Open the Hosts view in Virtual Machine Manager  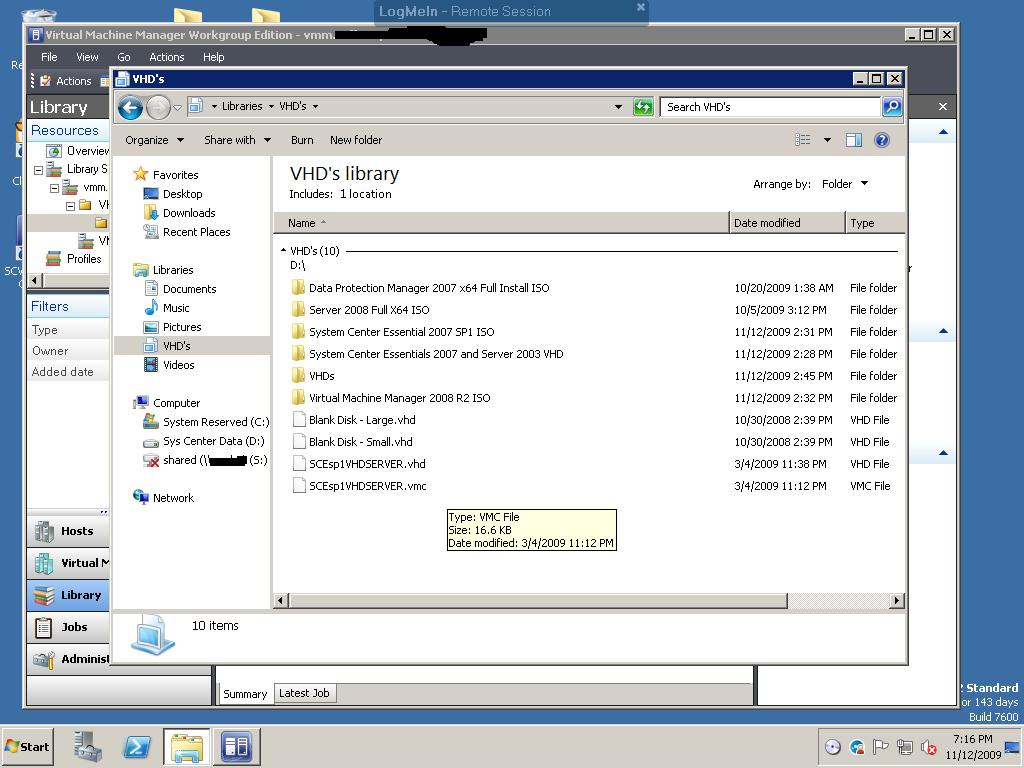68,531
